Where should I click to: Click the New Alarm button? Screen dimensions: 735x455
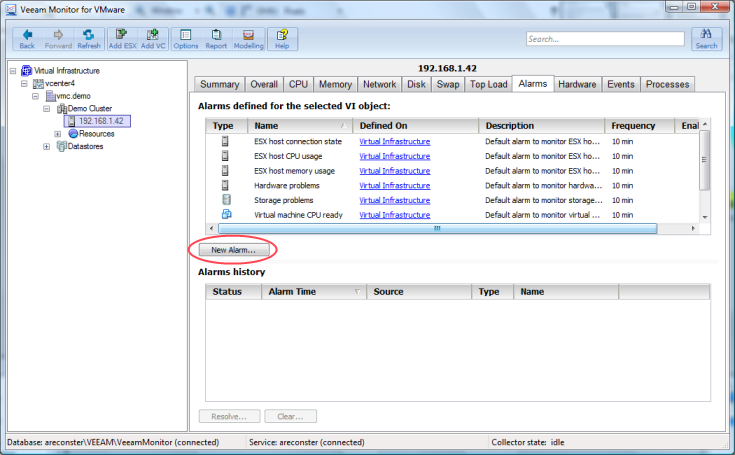click(x=233, y=248)
